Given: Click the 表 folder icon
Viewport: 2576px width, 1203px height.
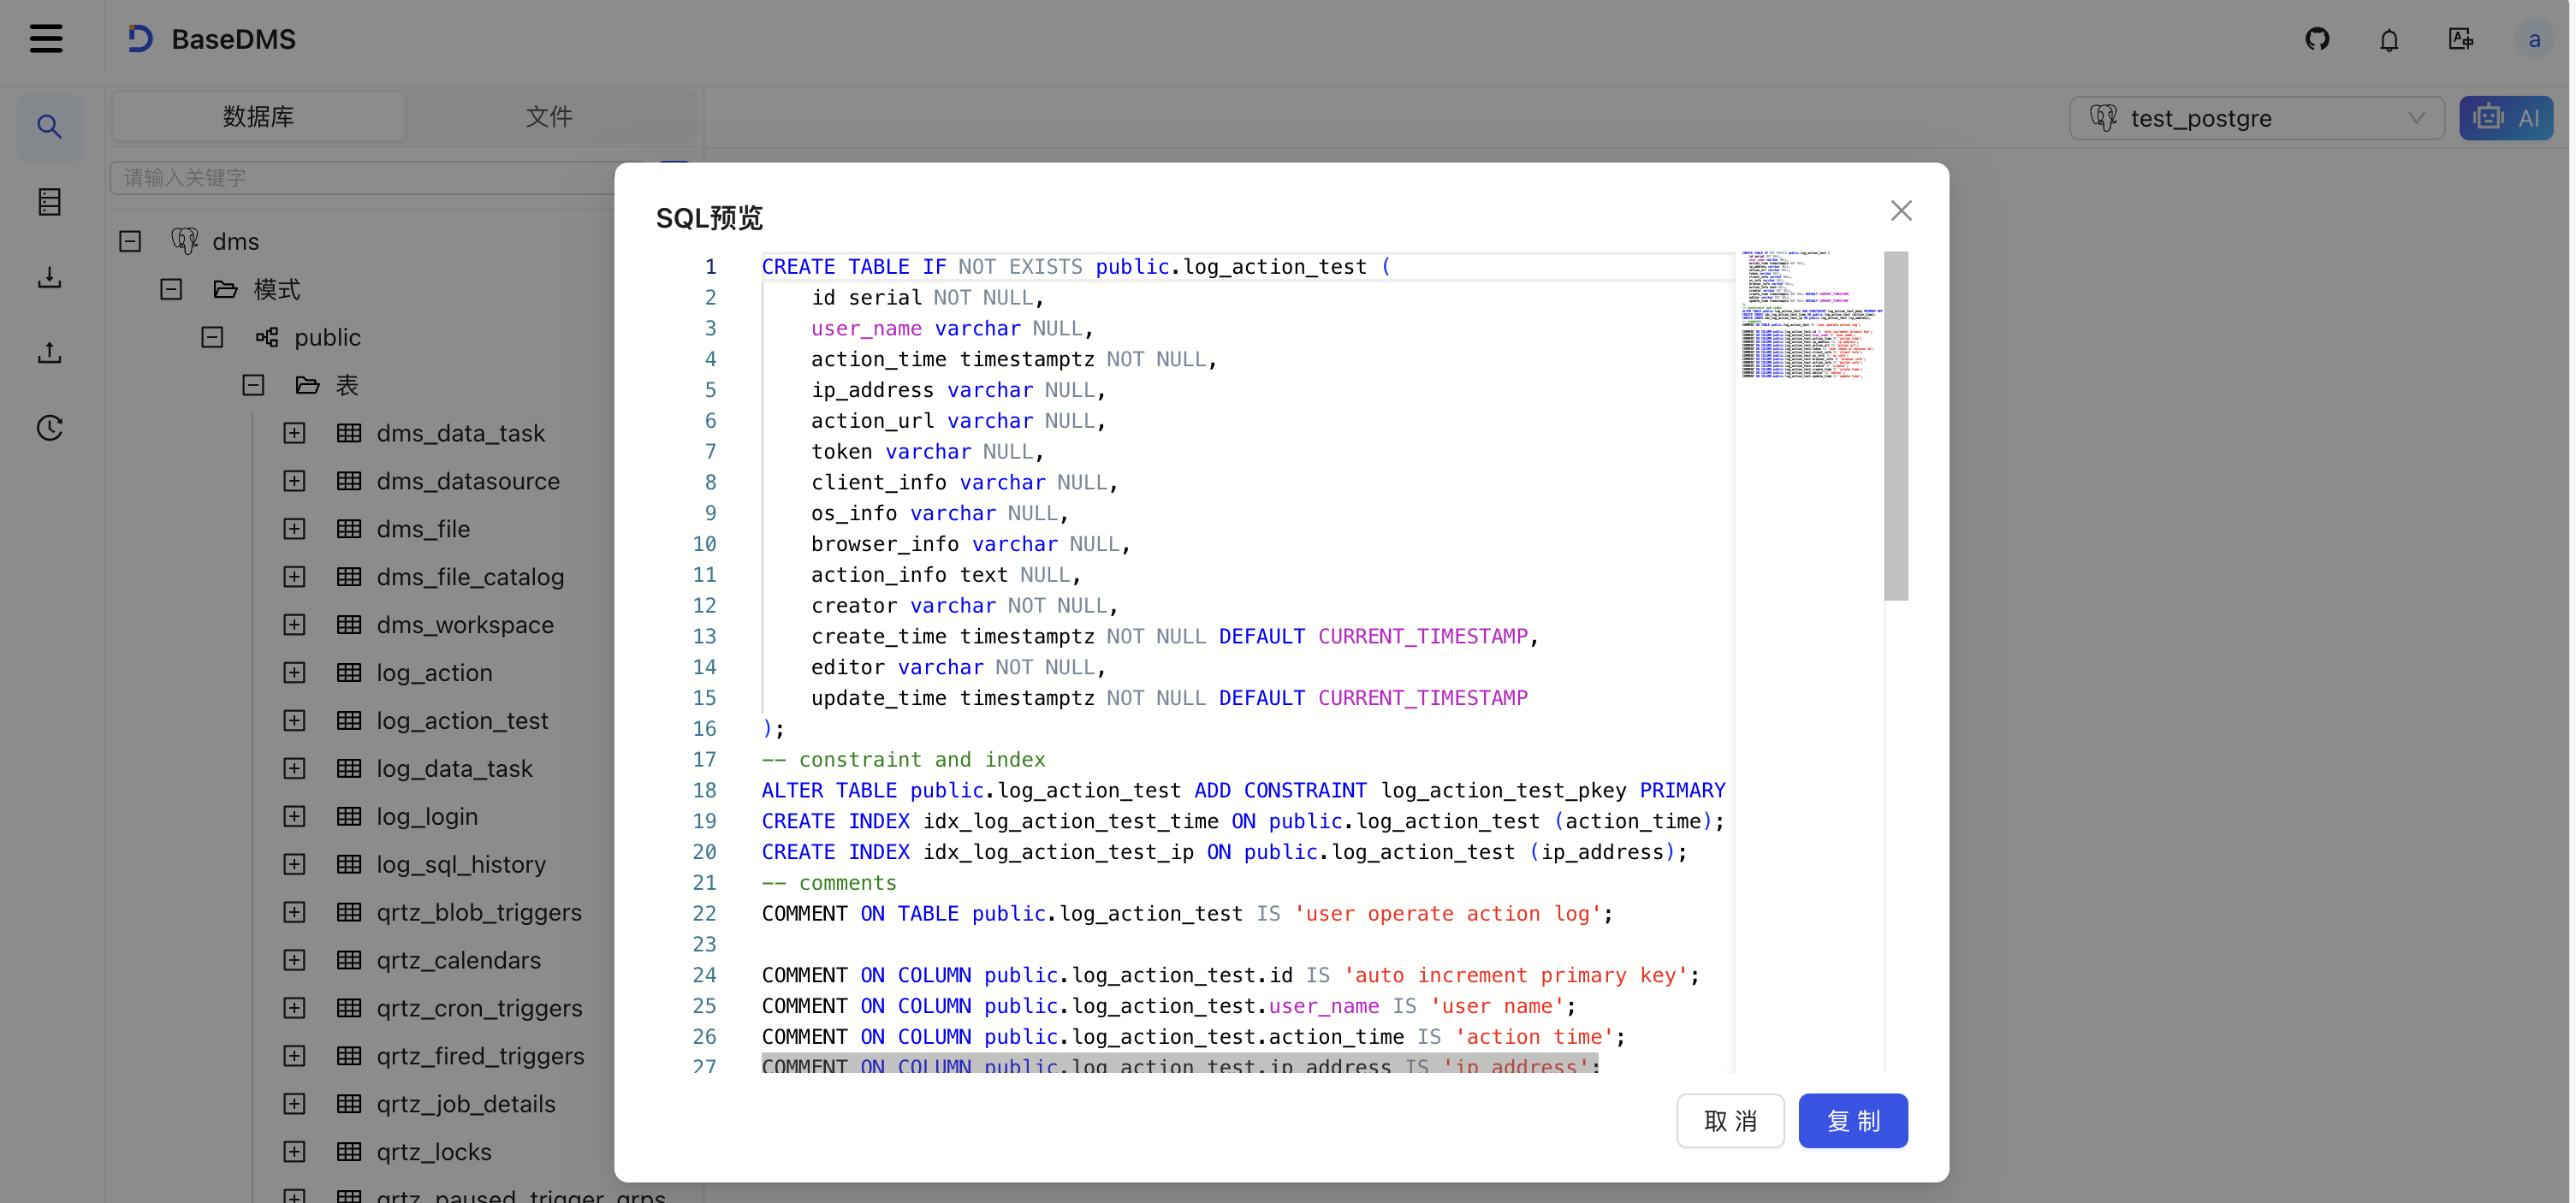Looking at the screenshot, I should click(308, 385).
